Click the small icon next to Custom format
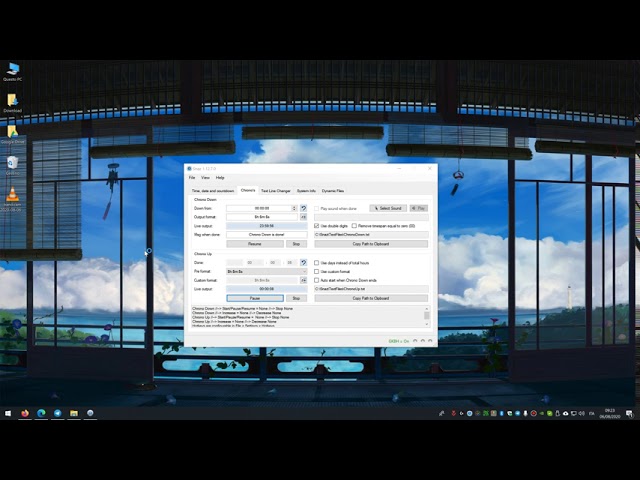640x480 pixels. click(303, 280)
